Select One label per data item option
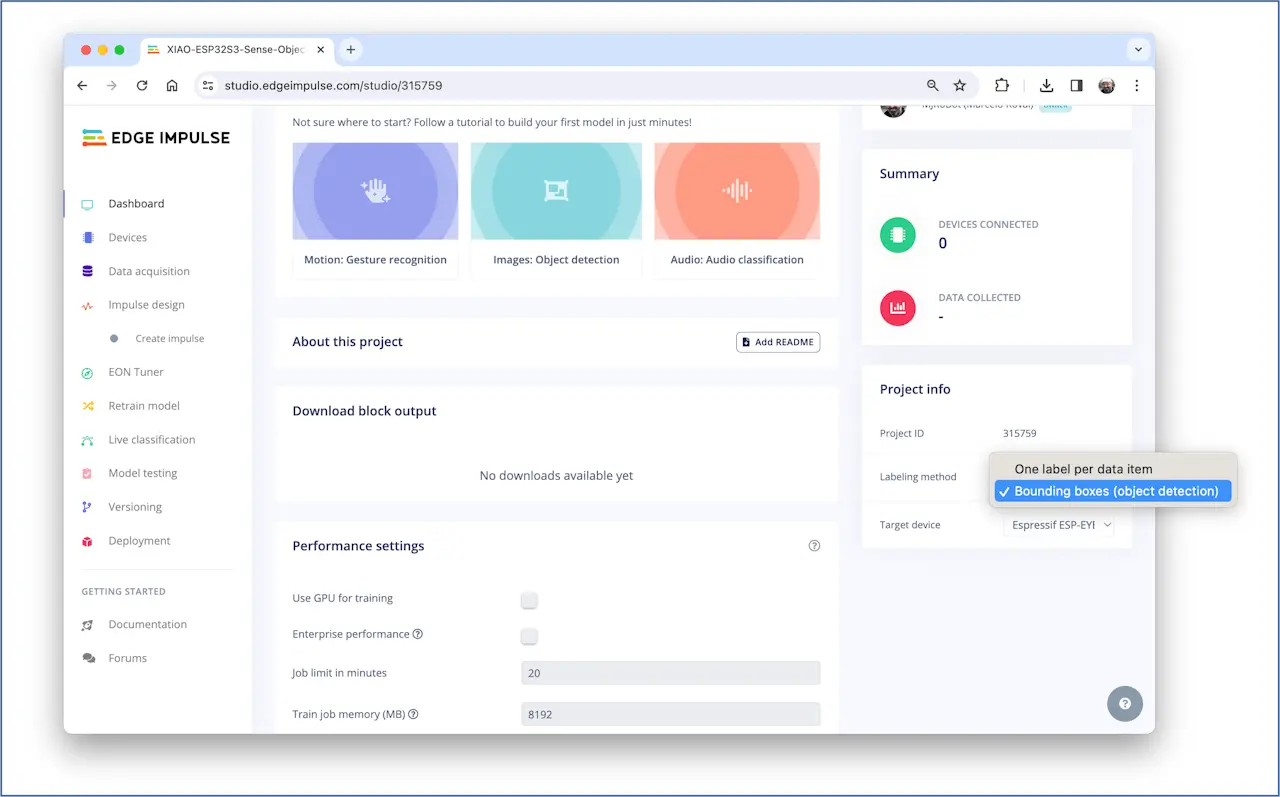 pyautogui.click(x=1083, y=469)
